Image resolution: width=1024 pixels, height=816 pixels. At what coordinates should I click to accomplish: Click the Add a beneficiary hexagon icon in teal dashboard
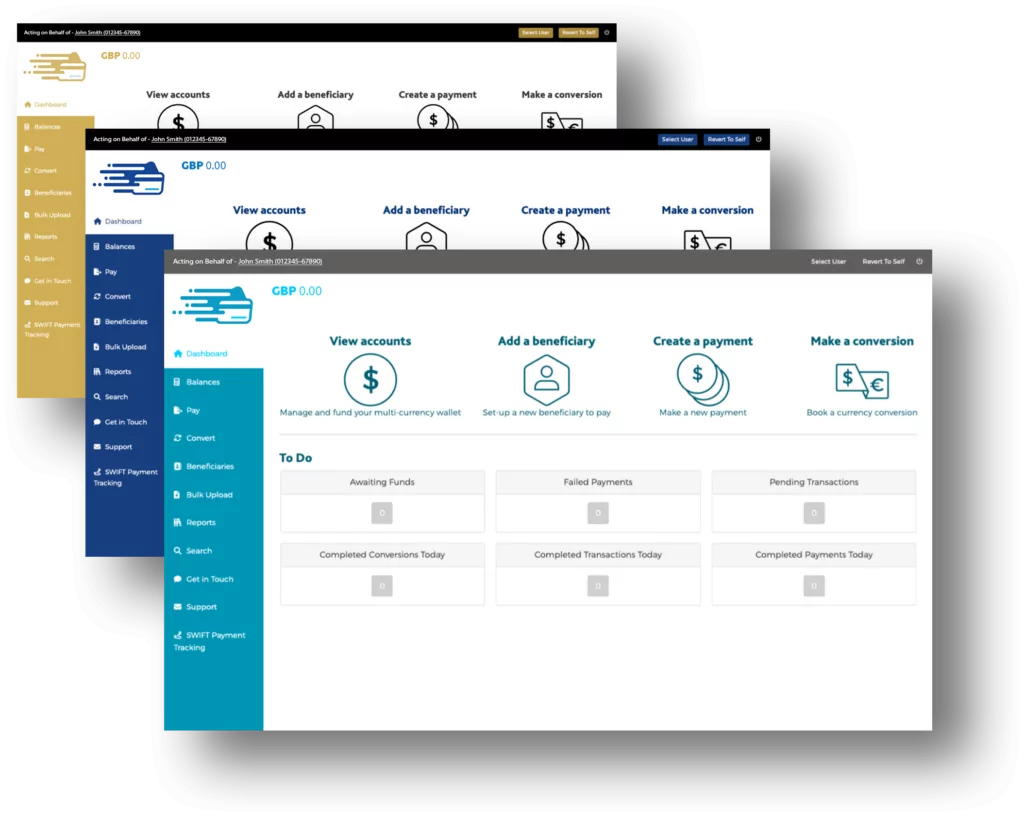pyautogui.click(x=546, y=380)
